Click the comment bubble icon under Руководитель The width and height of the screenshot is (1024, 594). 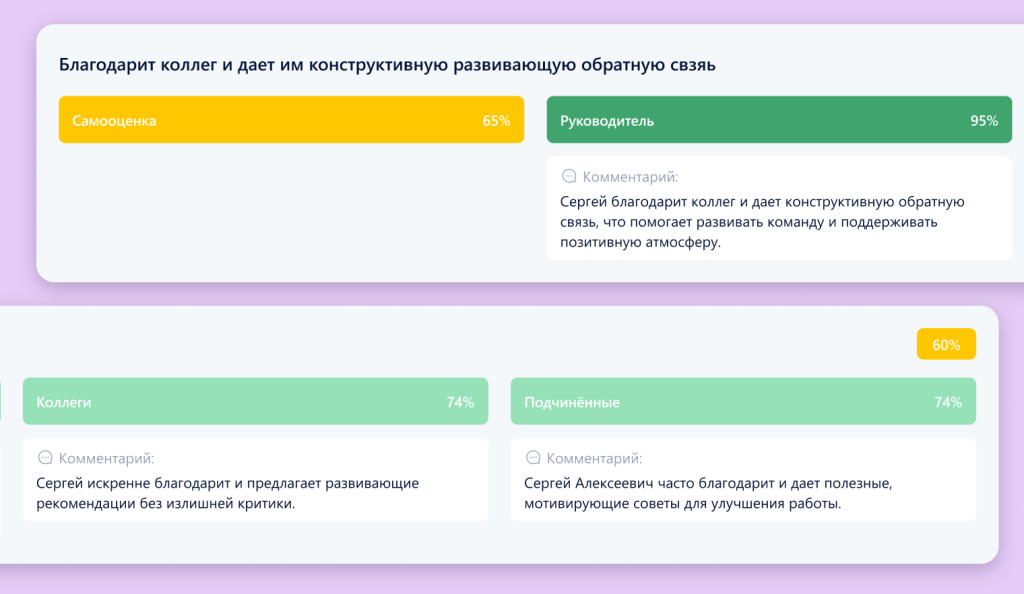coord(569,176)
